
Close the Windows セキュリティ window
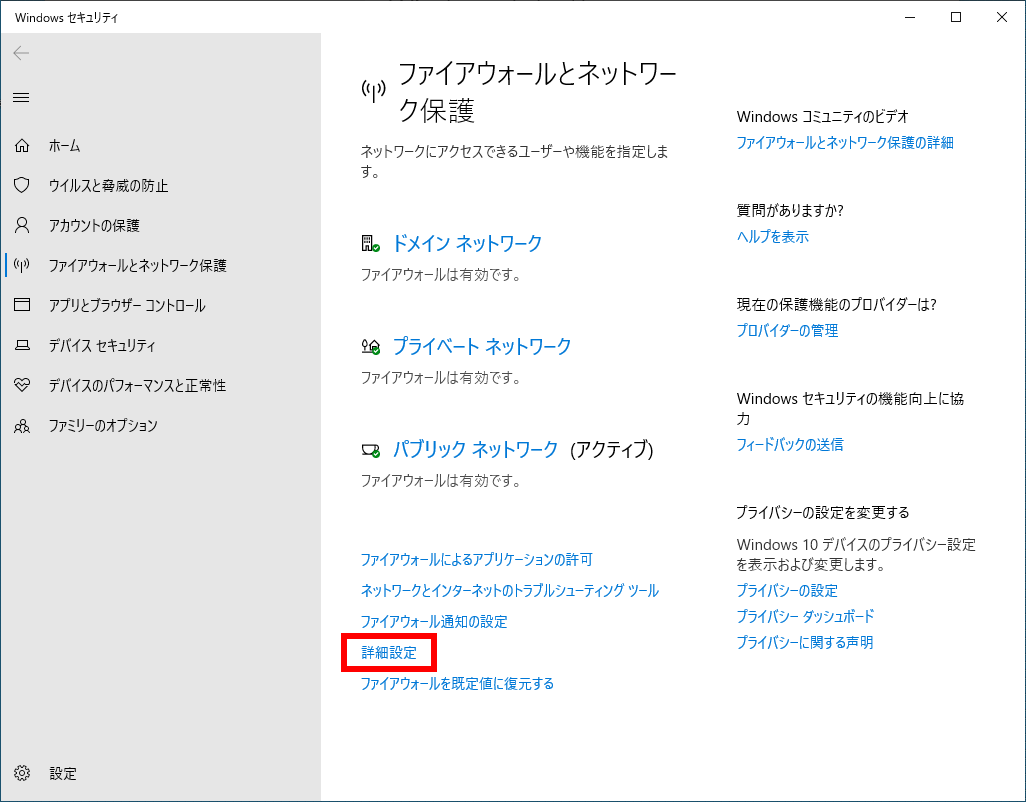pos(1001,17)
